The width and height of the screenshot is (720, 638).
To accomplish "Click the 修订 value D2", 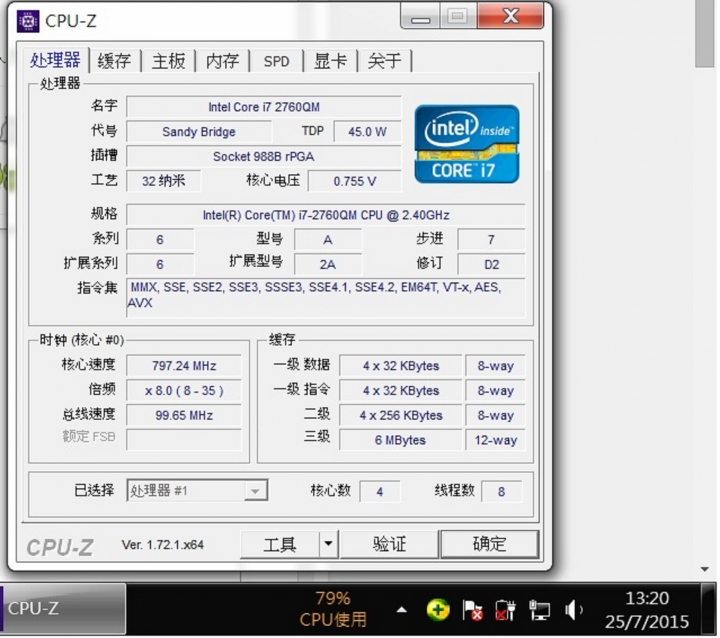I will point(491,265).
